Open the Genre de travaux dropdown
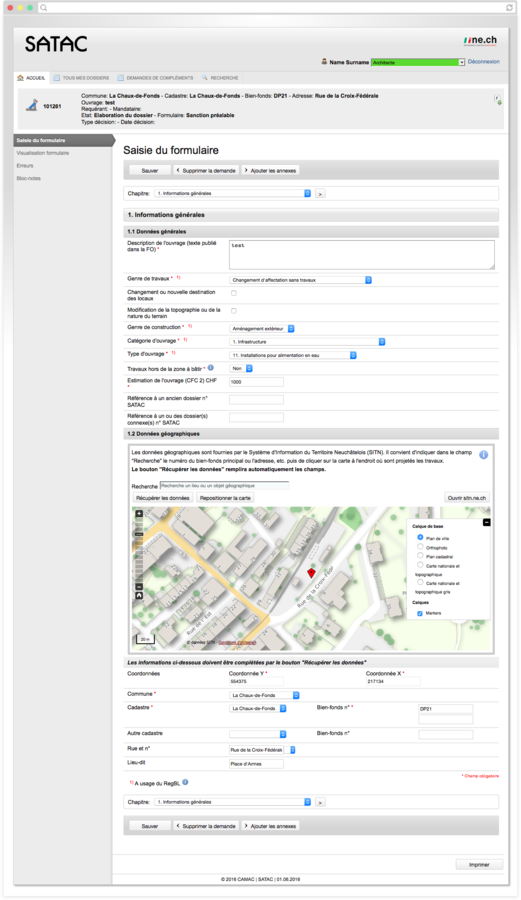The height and width of the screenshot is (900, 521). 301,280
